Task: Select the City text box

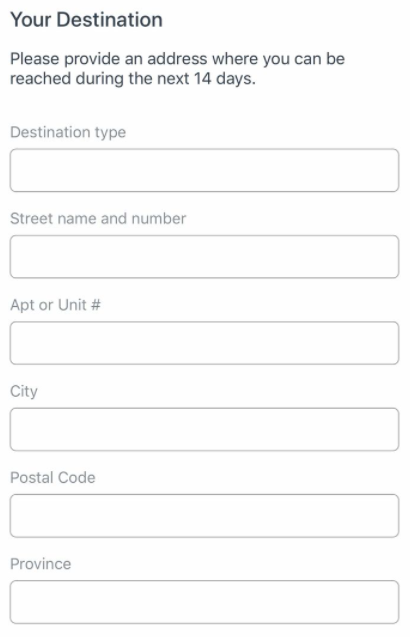Action: point(204,429)
